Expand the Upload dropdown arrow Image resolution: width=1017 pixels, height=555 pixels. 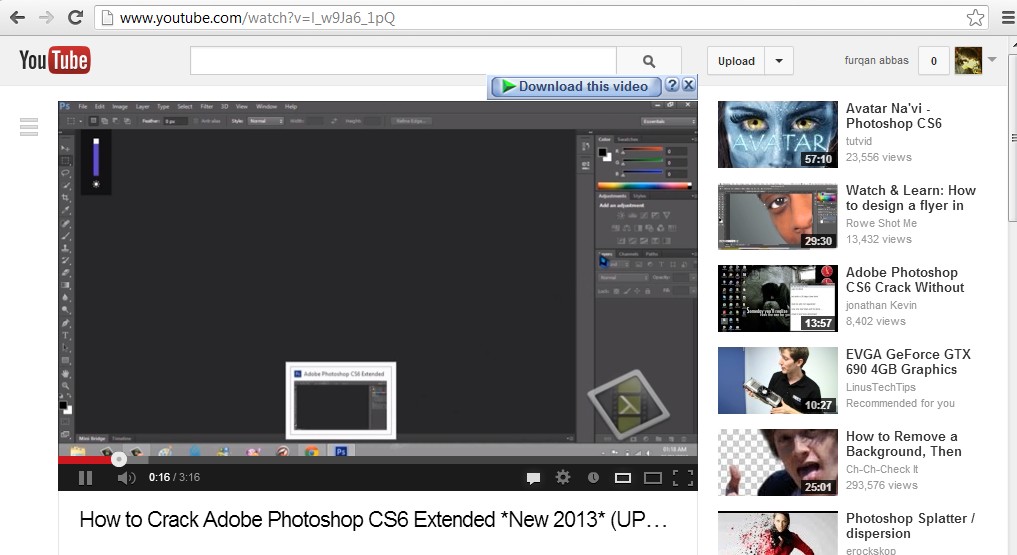tap(779, 61)
